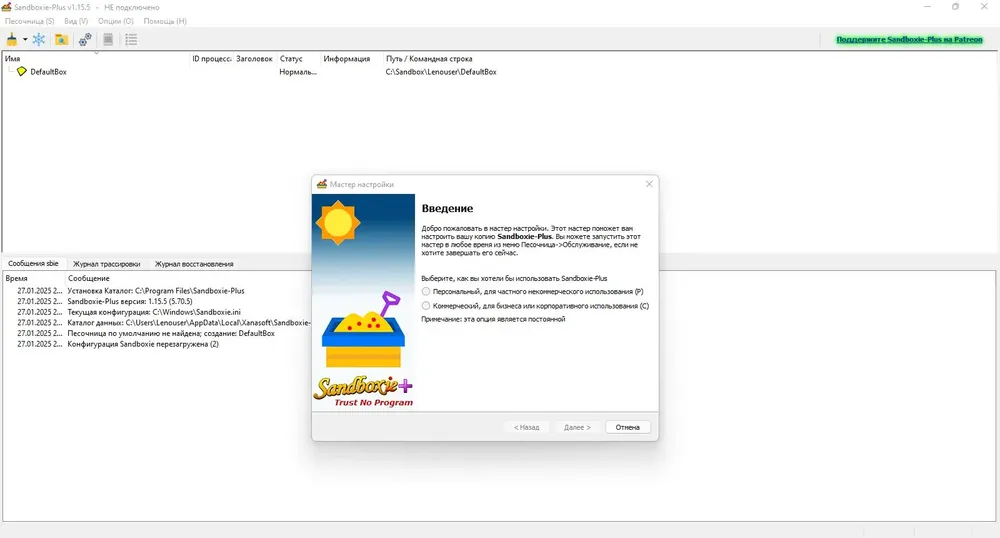This screenshot has width=1000, height=538.
Task: Select Commercial business use radio option
Action: click(x=426, y=306)
